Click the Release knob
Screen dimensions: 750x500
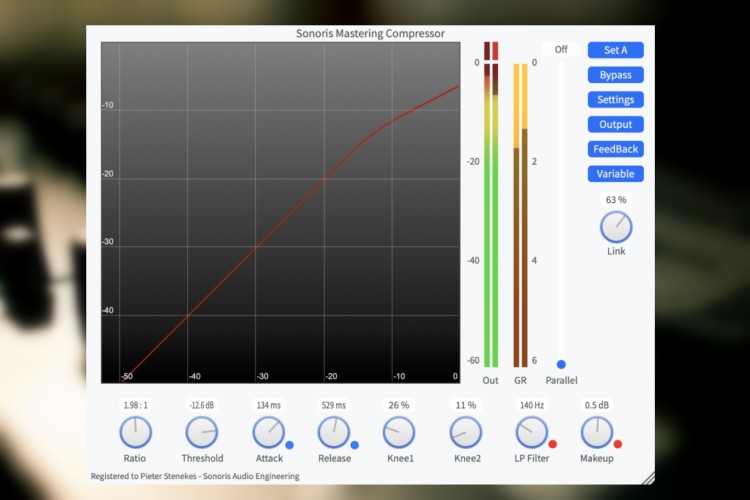[x=334, y=432]
